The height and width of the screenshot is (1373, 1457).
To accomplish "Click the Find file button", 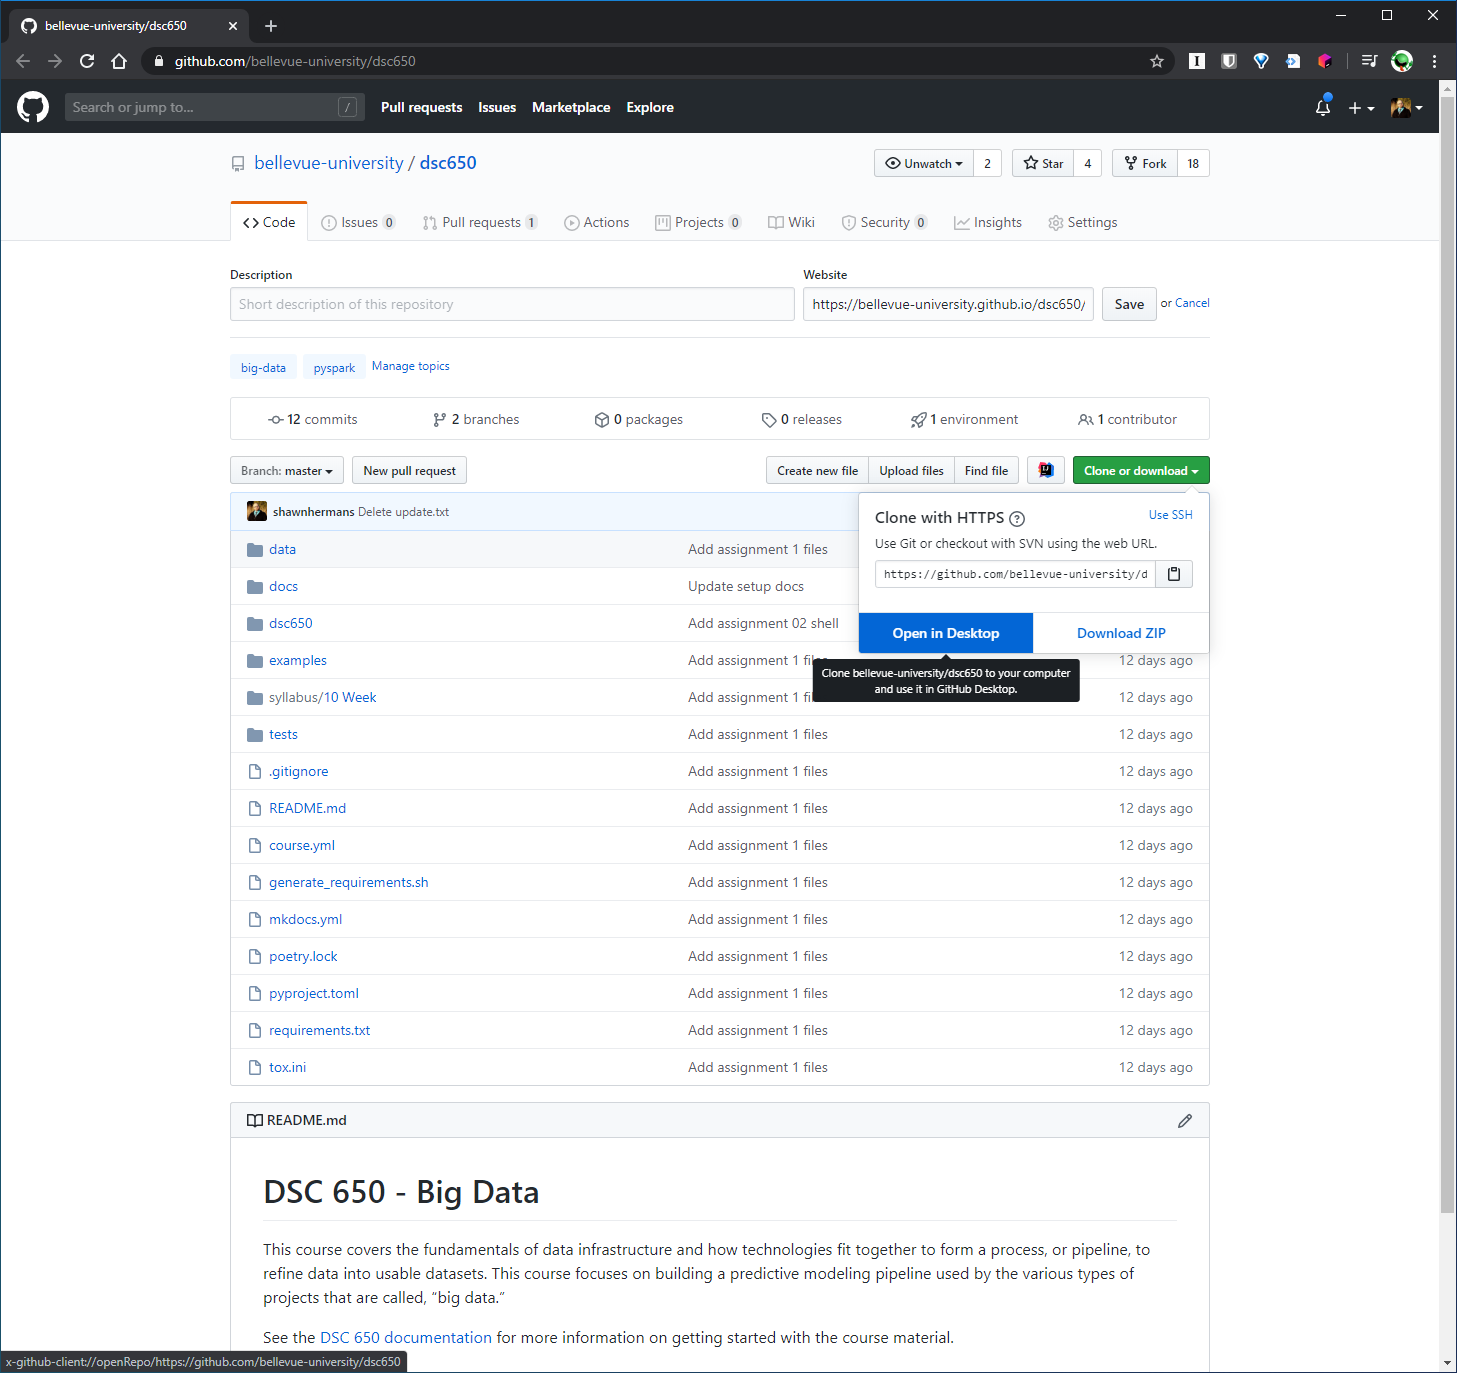I will tap(986, 470).
